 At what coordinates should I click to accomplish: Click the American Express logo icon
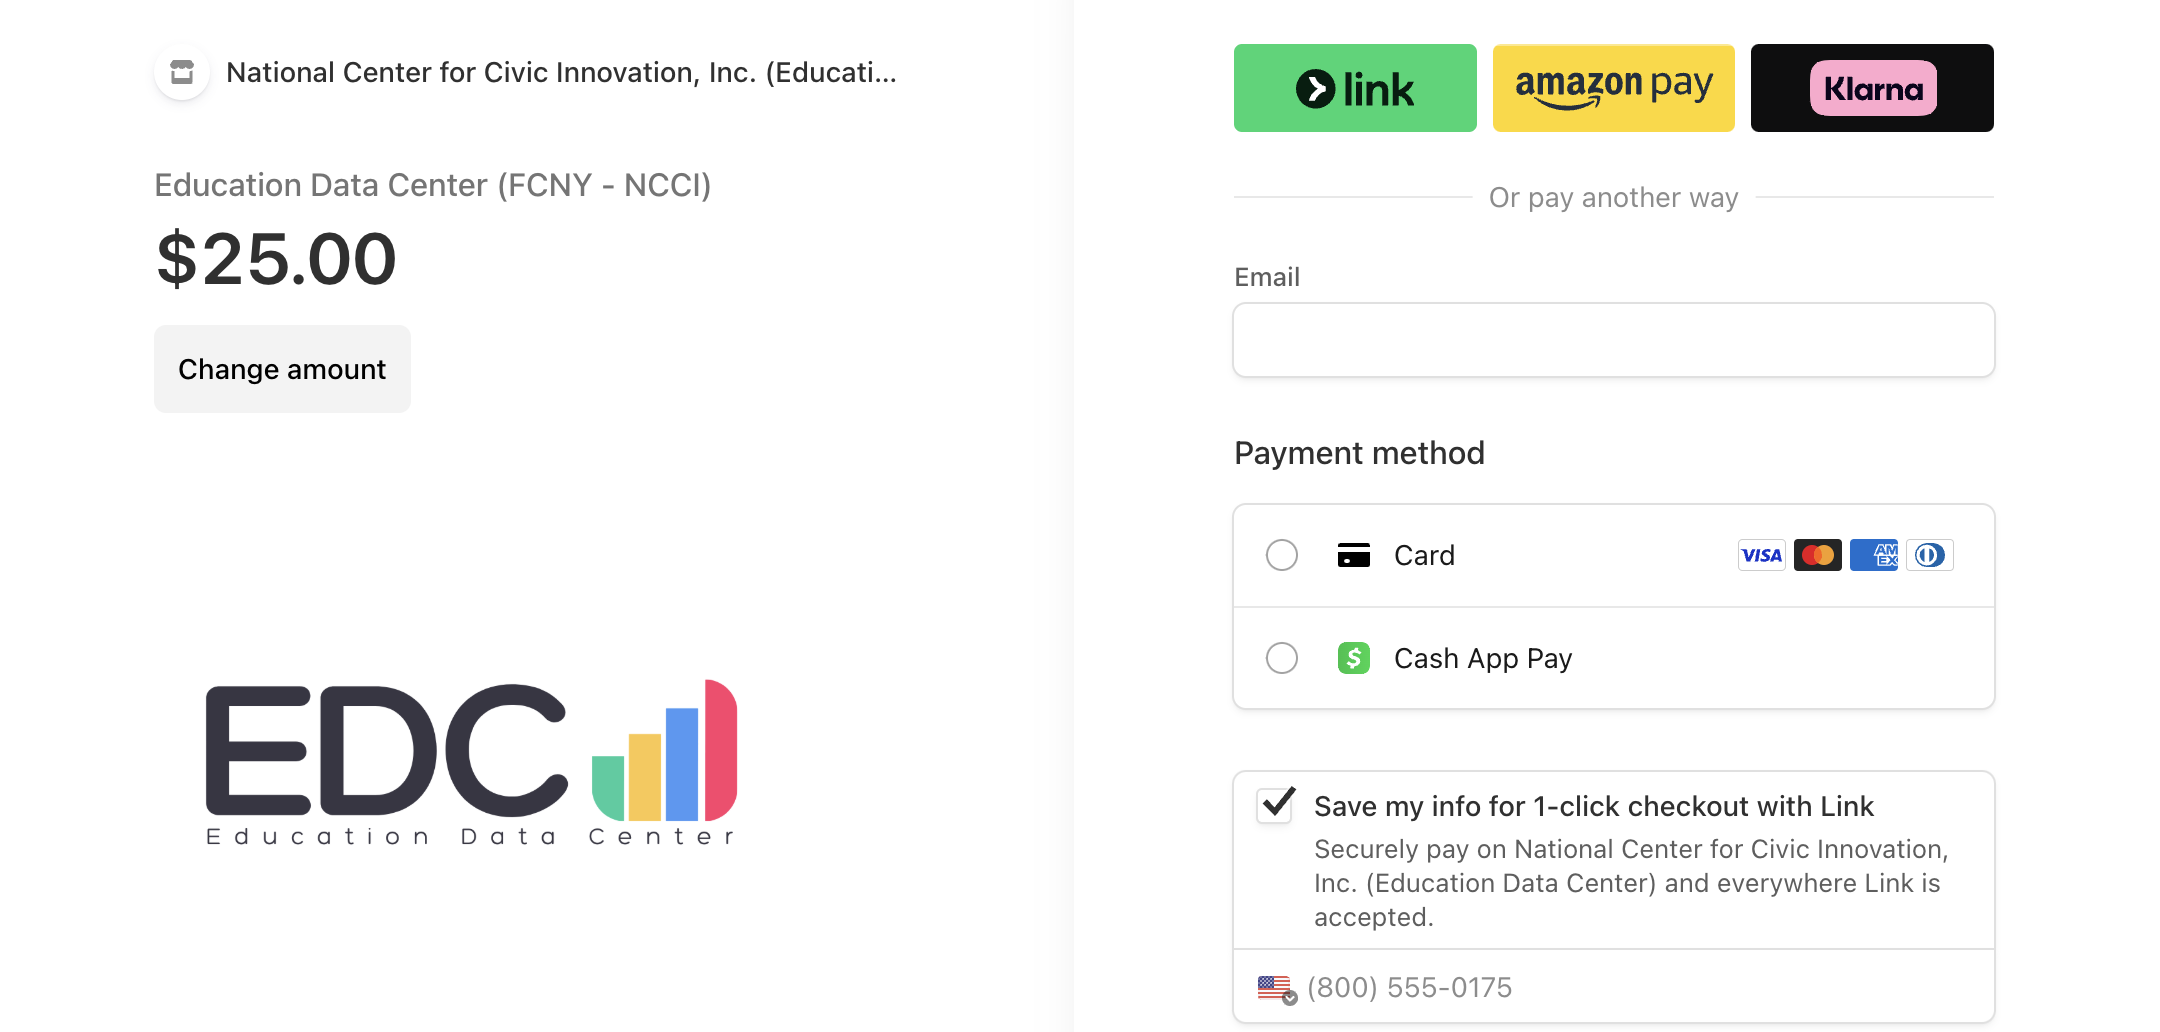(1873, 555)
